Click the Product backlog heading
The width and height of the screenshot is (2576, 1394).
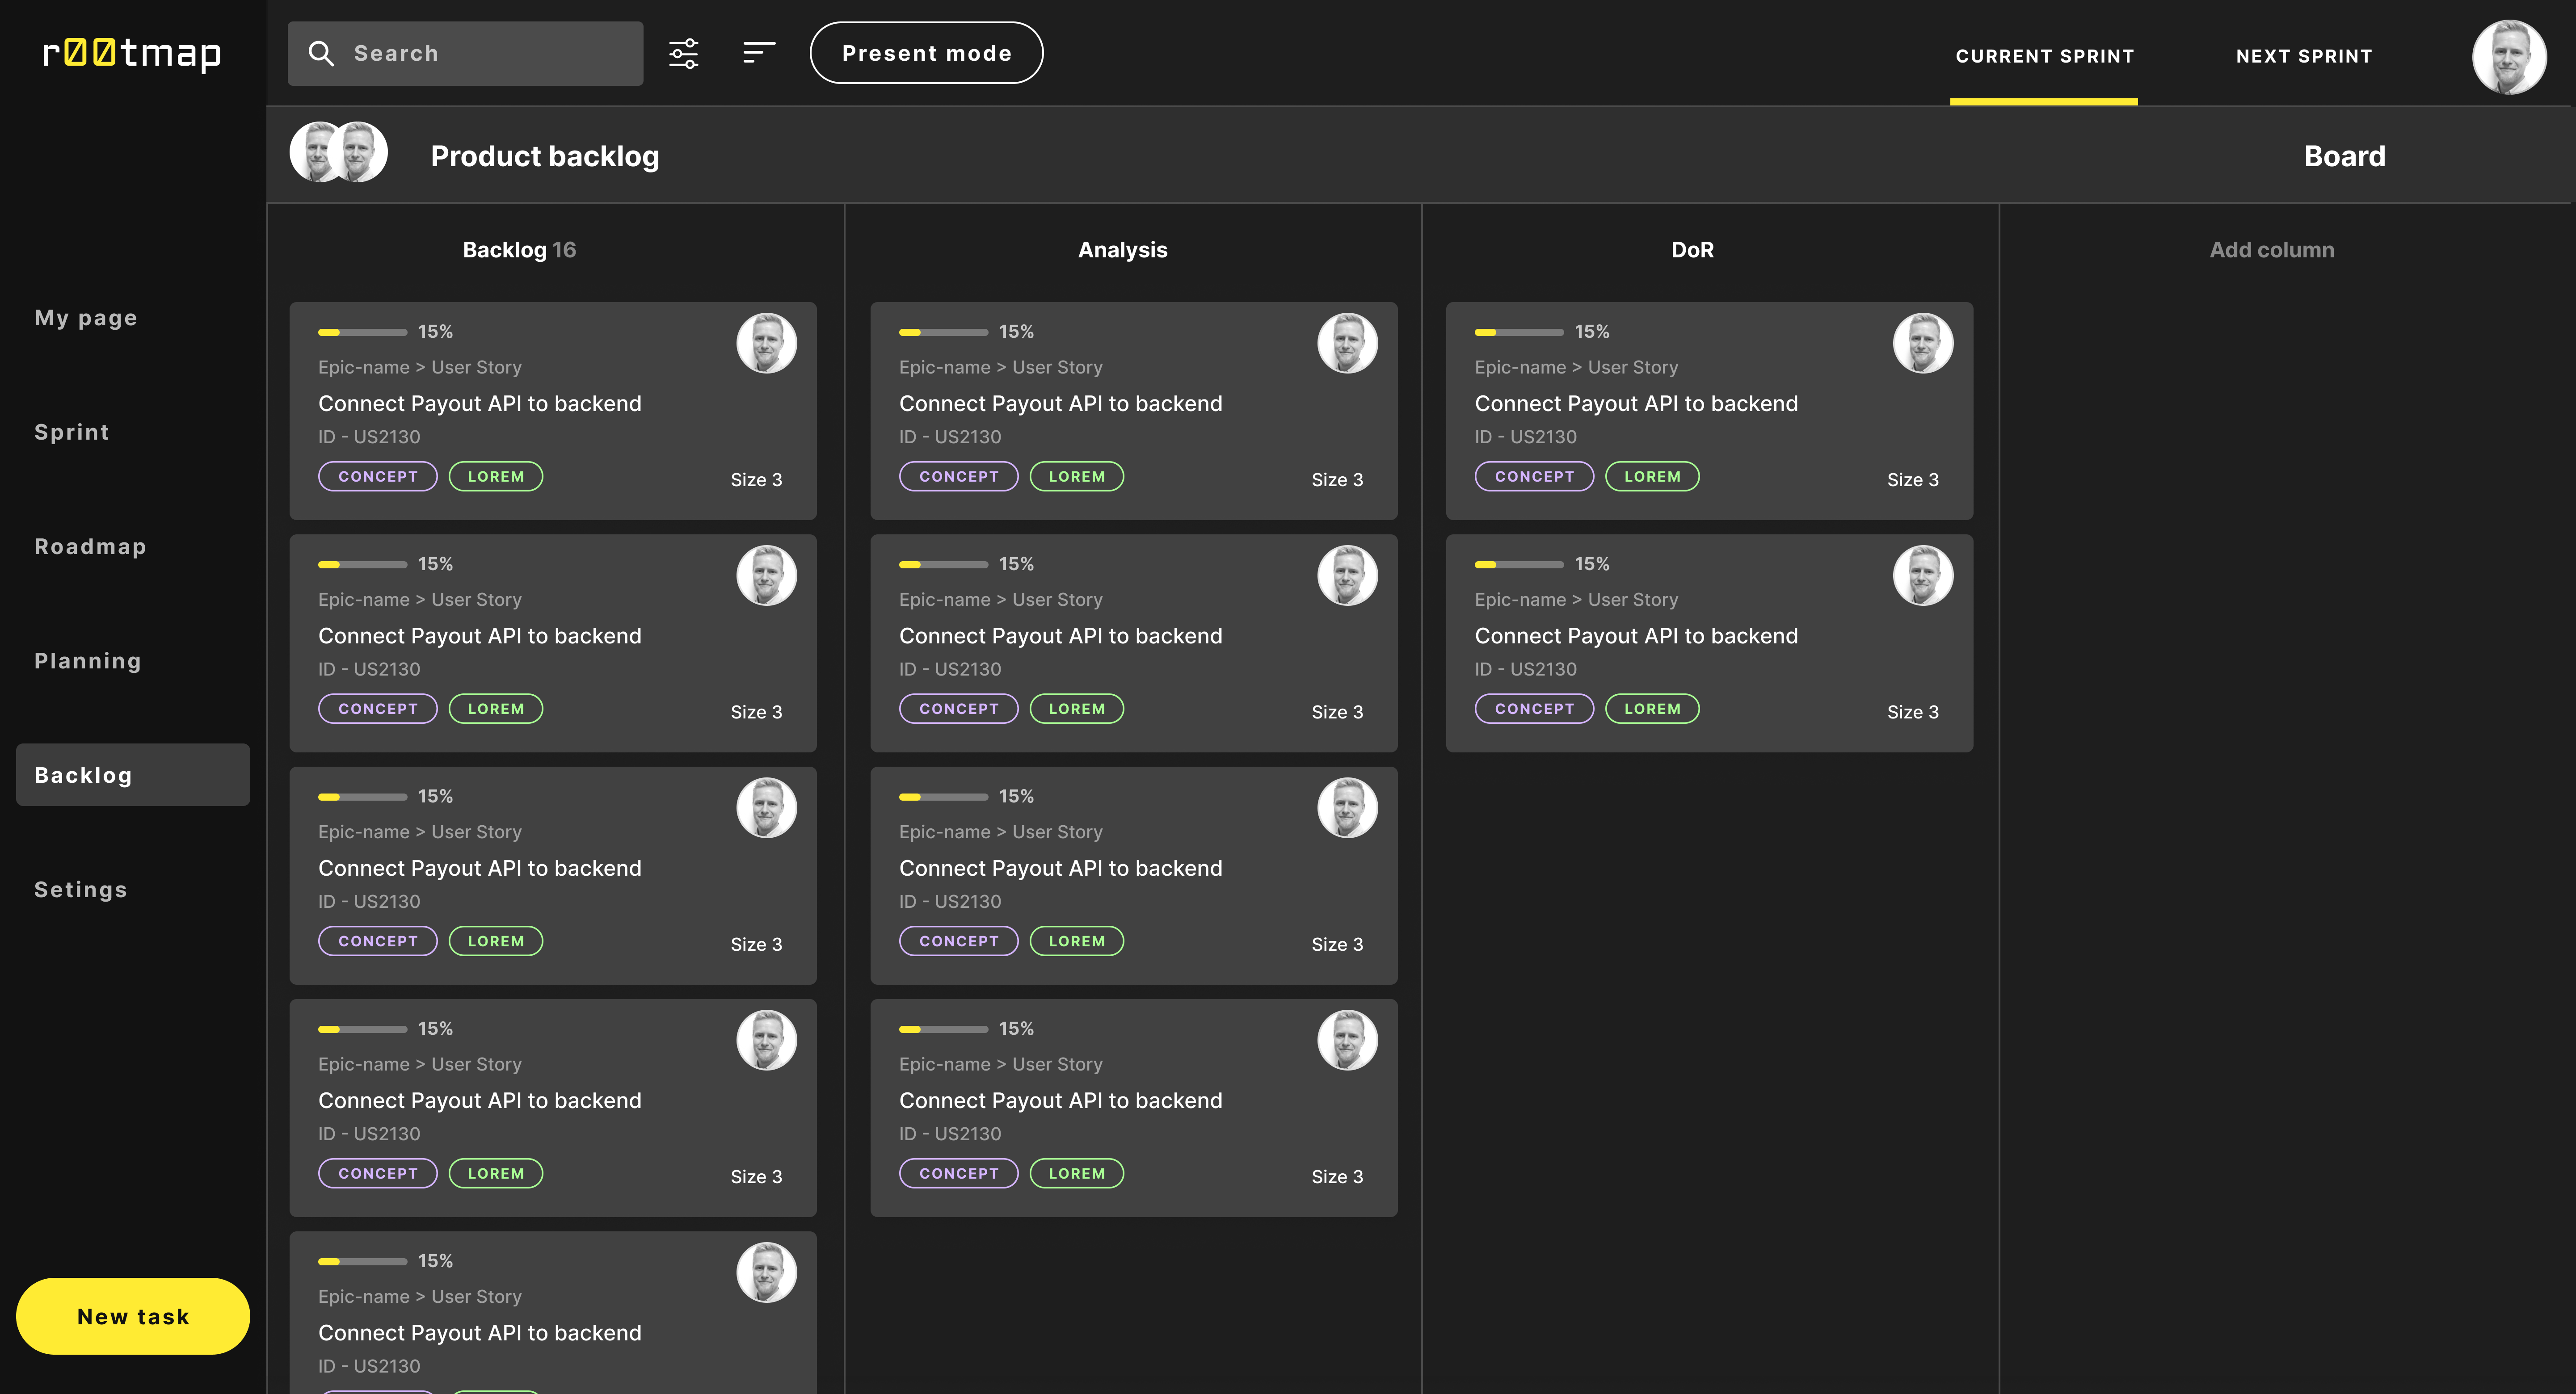pyautogui.click(x=544, y=156)
